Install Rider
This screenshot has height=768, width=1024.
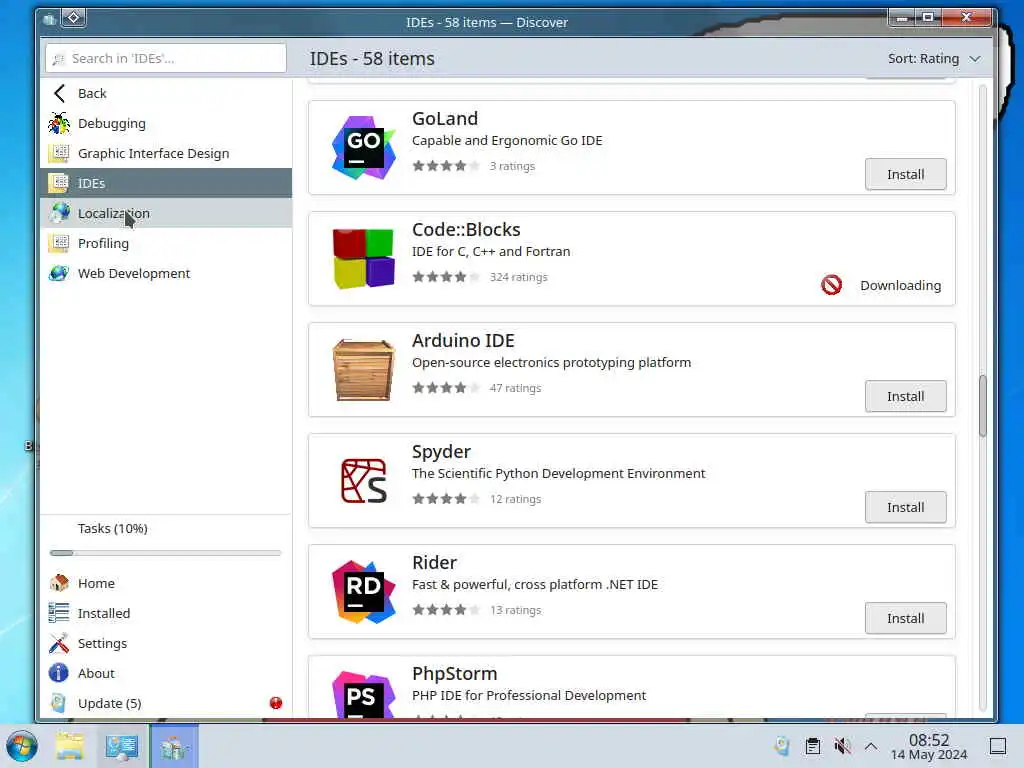point(905,618)
